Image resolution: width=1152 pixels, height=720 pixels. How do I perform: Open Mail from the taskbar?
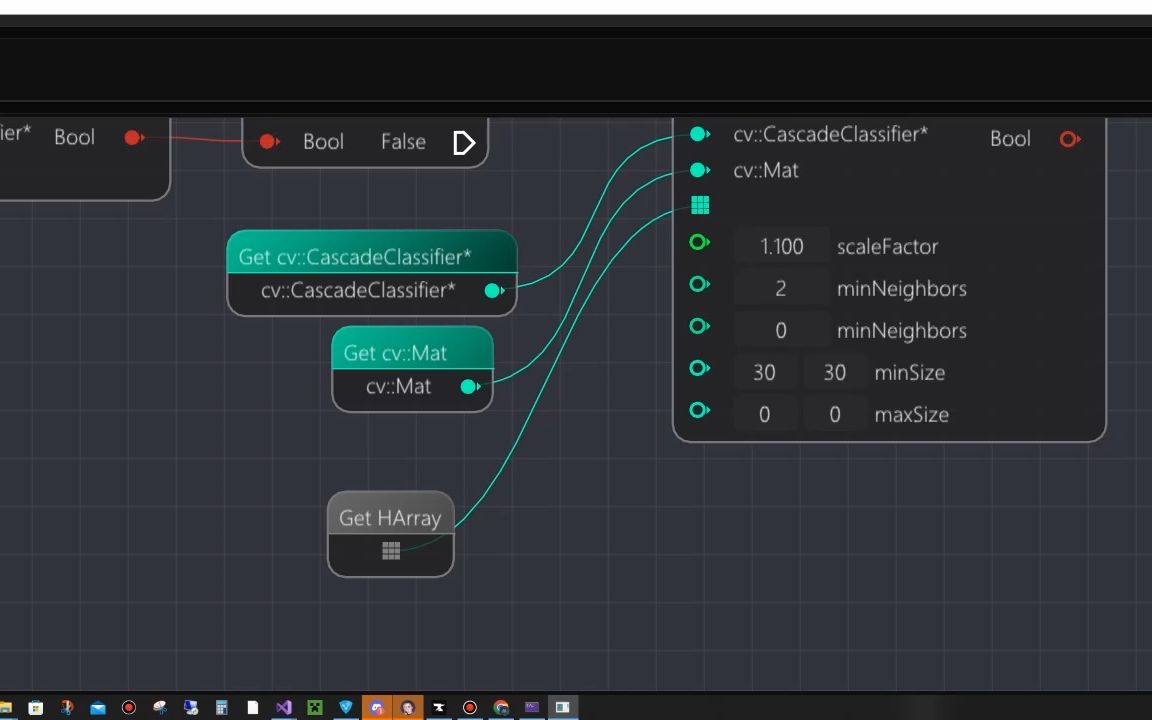click(x=98, y=708)
